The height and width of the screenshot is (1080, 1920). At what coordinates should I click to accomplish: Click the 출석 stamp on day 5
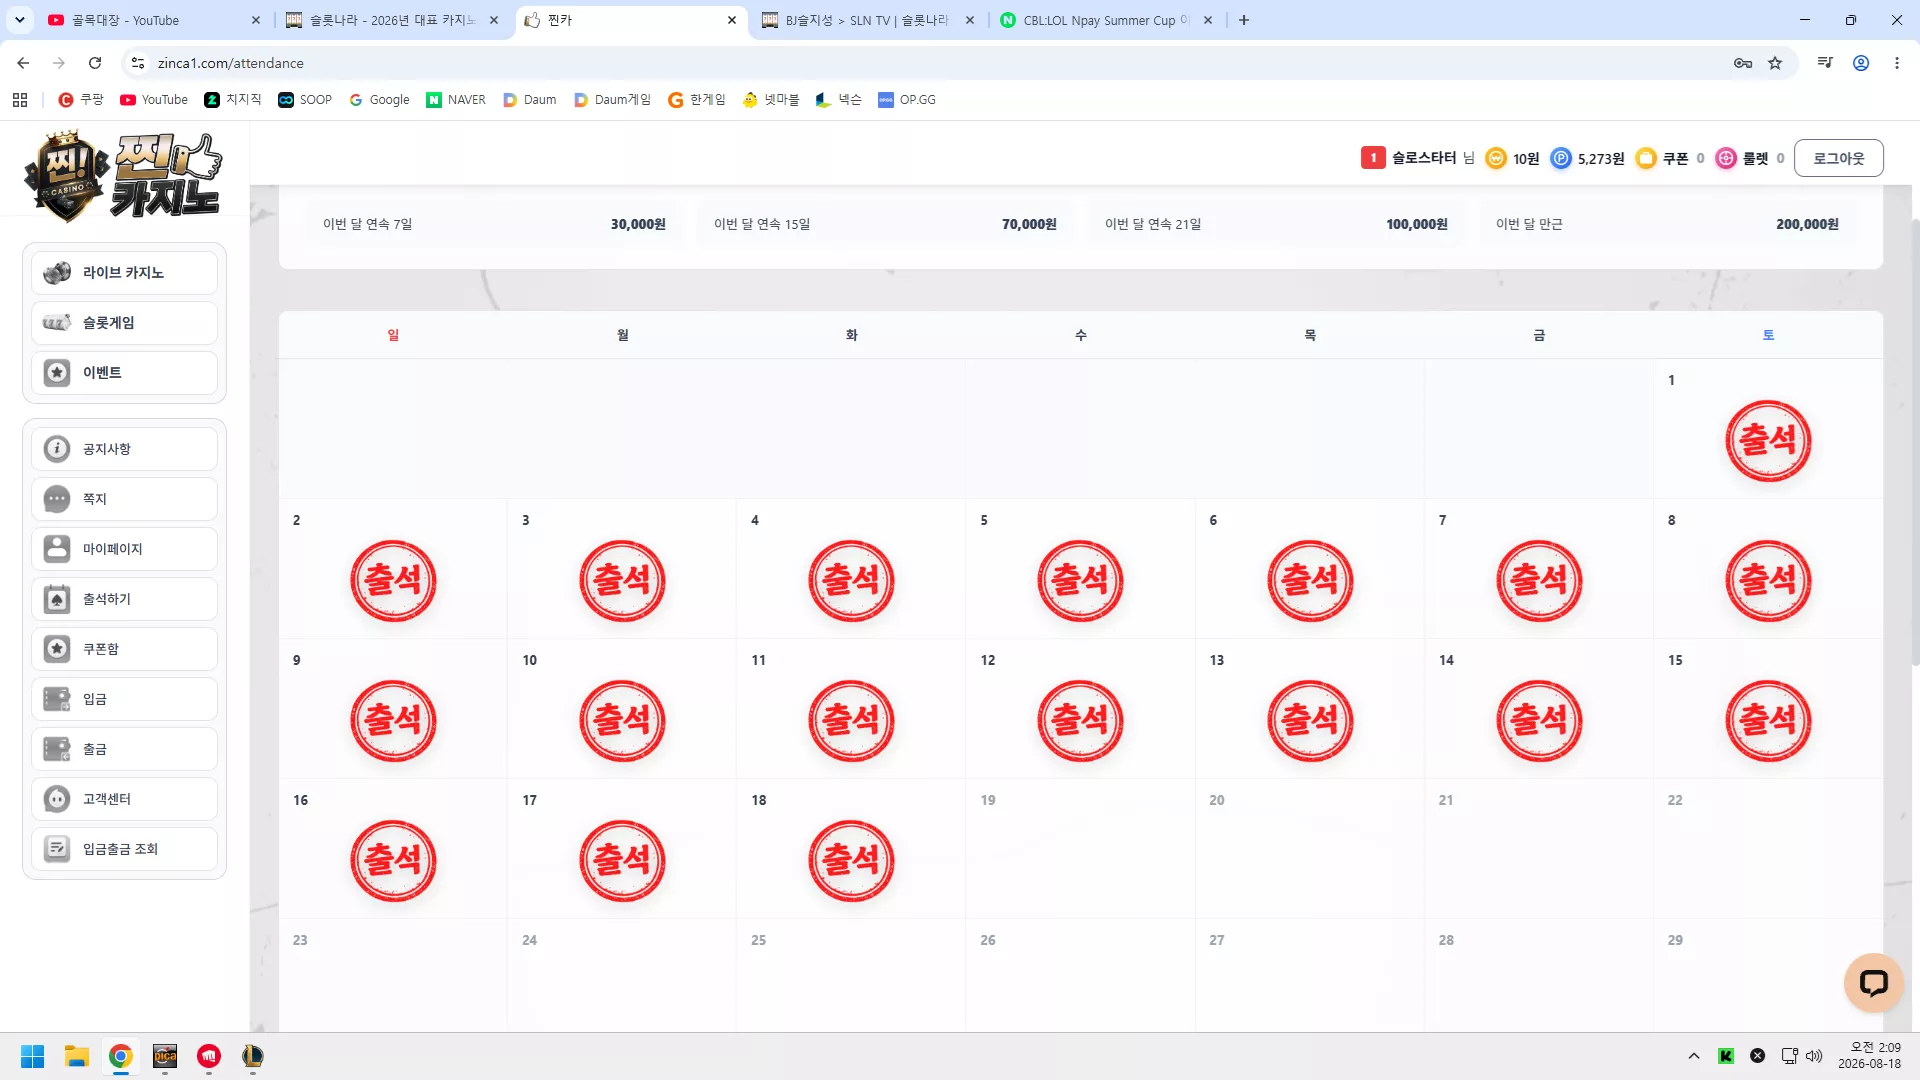coord(1080,581)
